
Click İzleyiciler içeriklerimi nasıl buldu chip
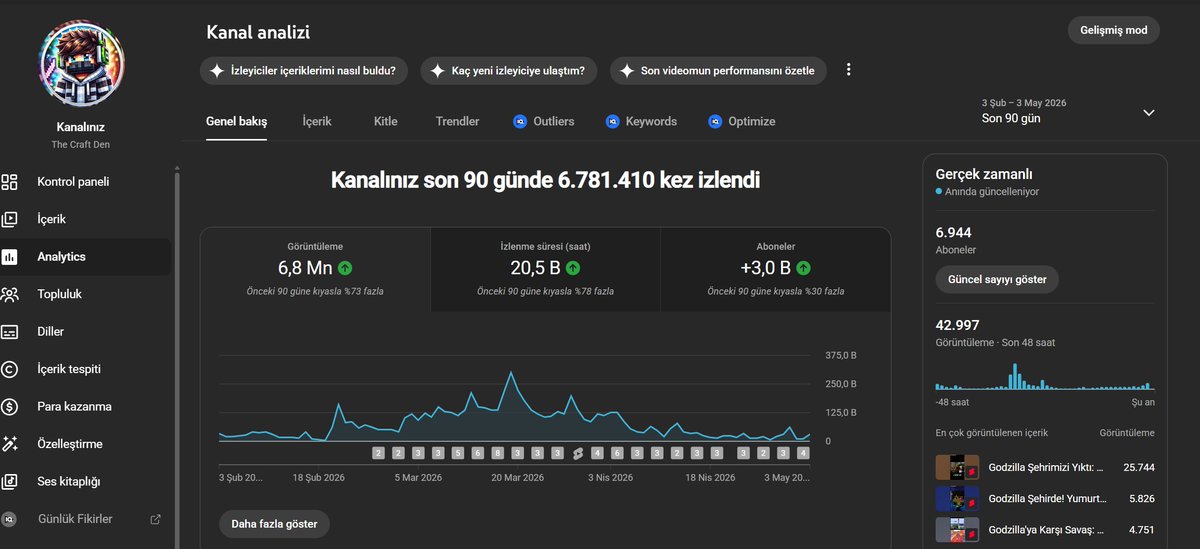[303, 71]
